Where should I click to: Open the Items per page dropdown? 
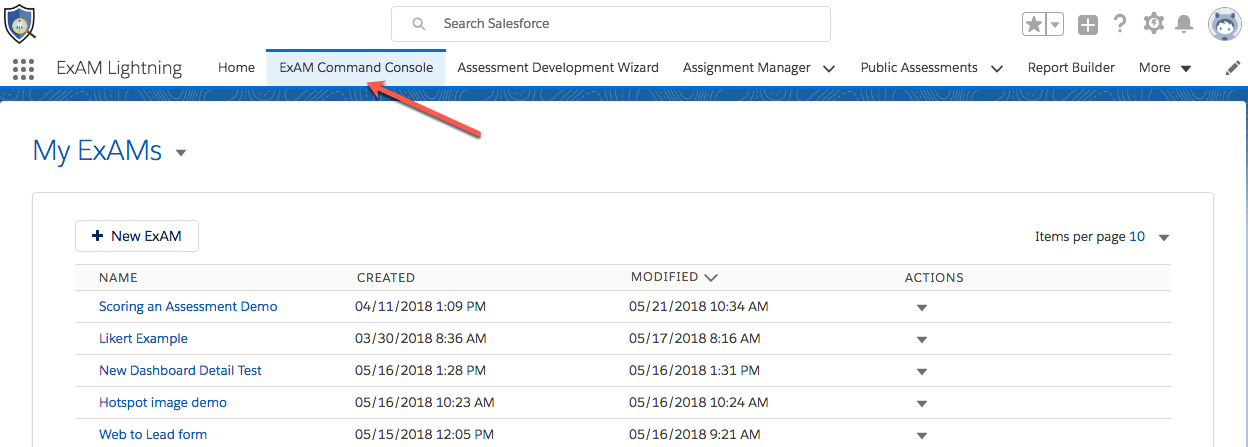[x=1163, y=238]
